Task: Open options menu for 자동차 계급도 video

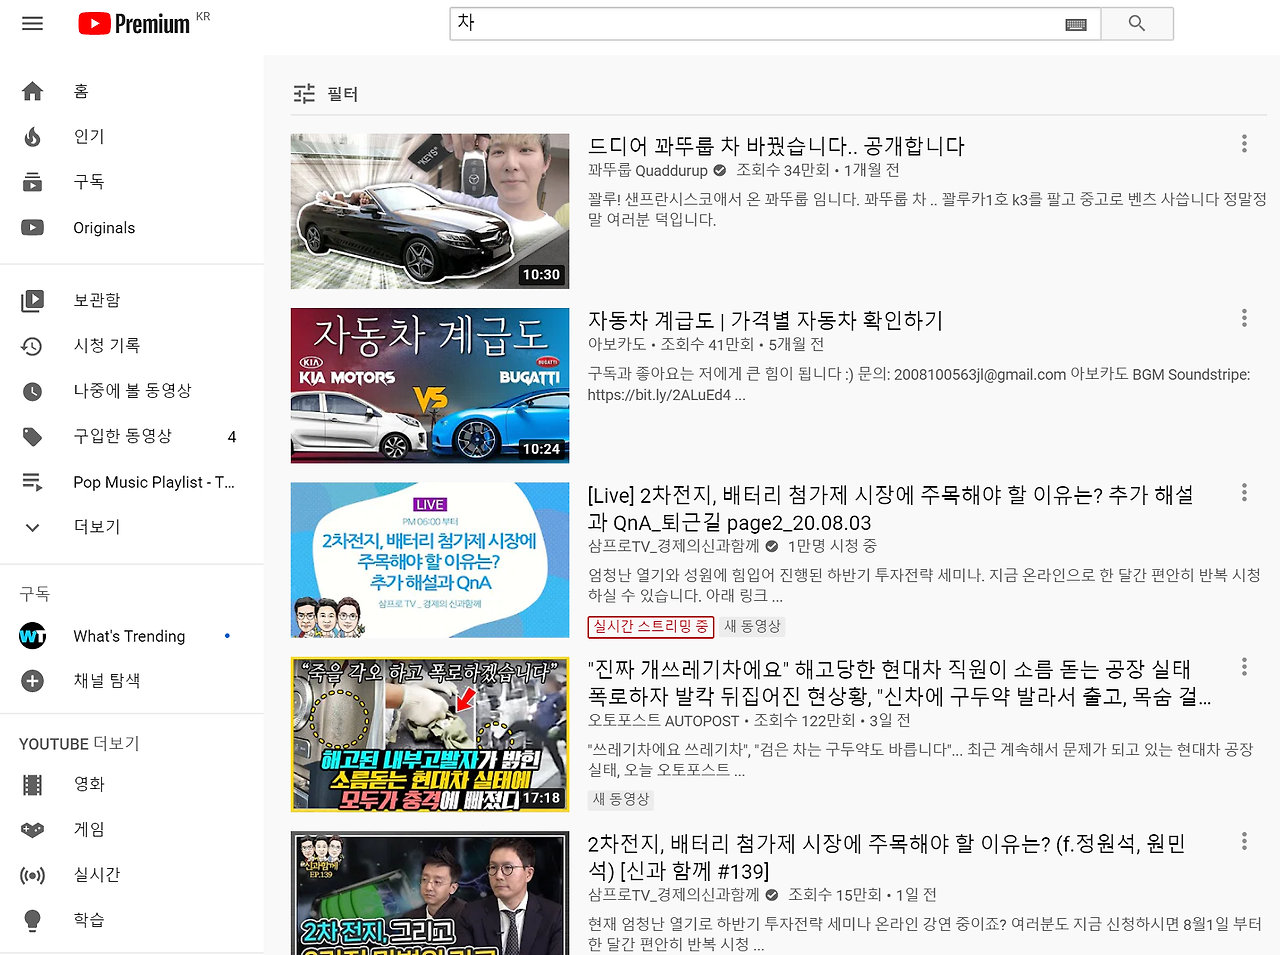Action: tap(1243, 317)
